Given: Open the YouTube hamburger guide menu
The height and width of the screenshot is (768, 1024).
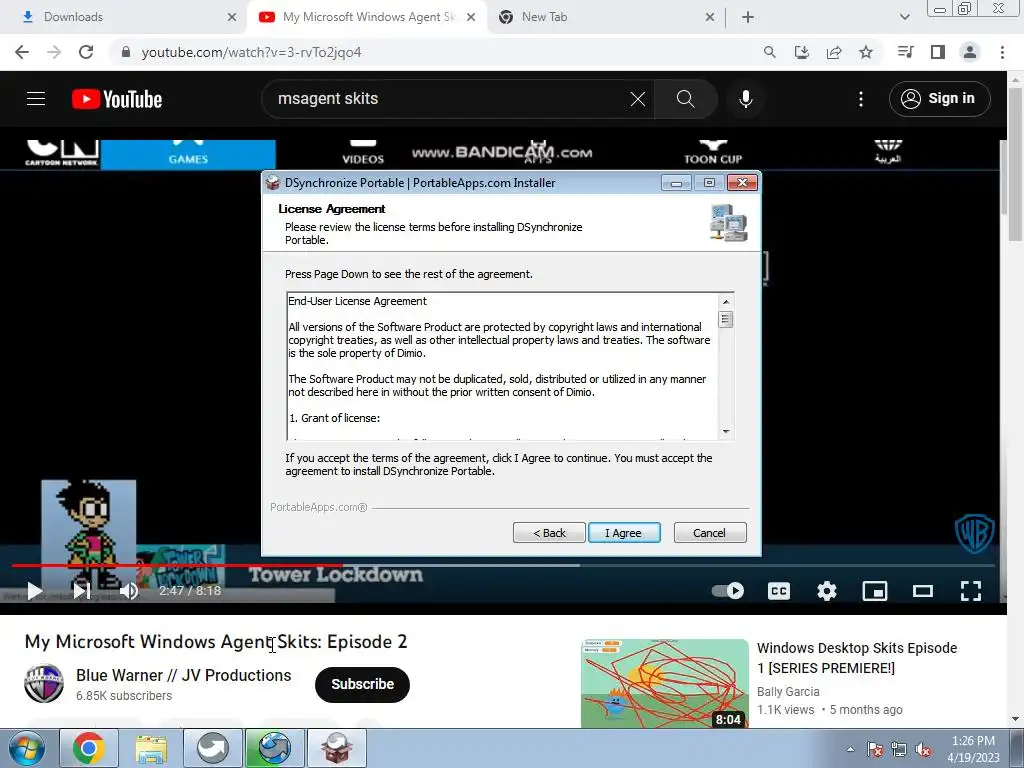Looking at the screenshot, I should pos(36,99).
